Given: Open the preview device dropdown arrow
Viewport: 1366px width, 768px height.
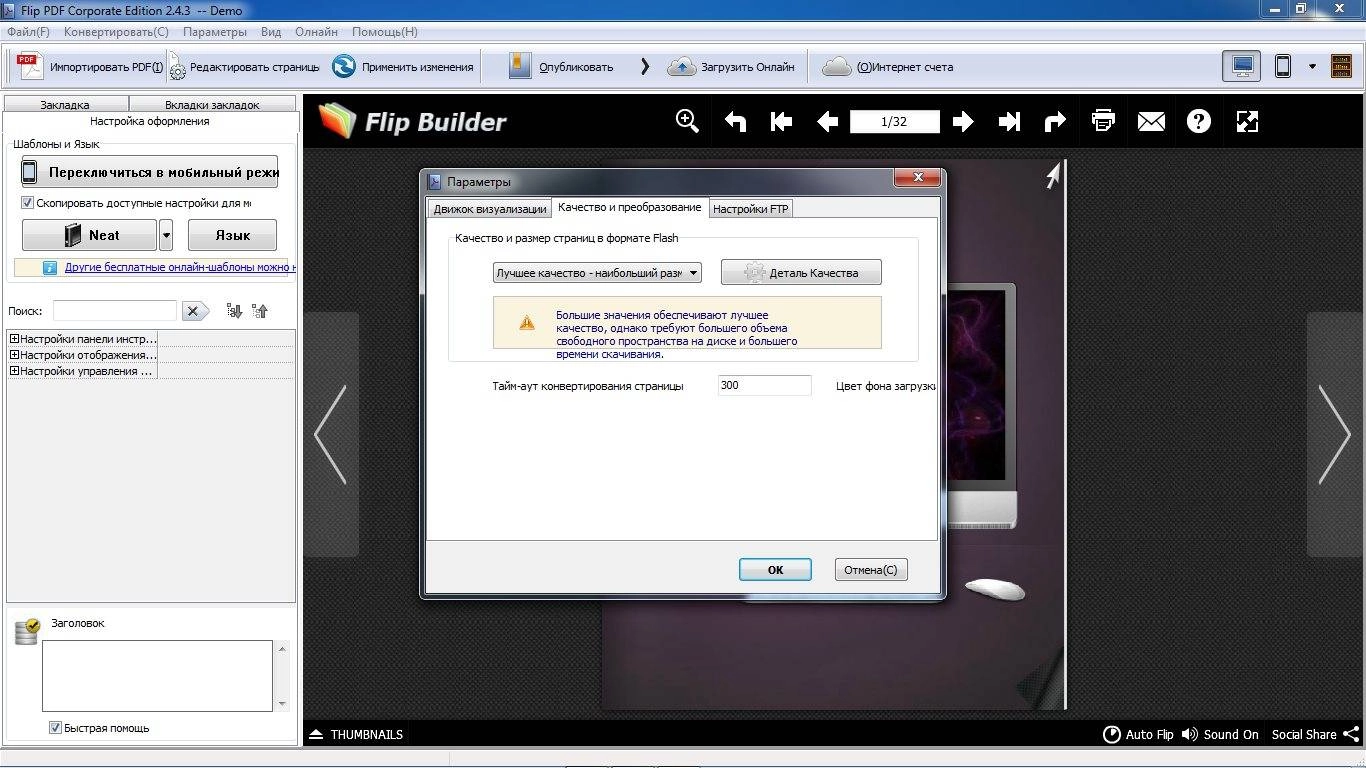Looking at the screenshot, I should (1312, 67).
